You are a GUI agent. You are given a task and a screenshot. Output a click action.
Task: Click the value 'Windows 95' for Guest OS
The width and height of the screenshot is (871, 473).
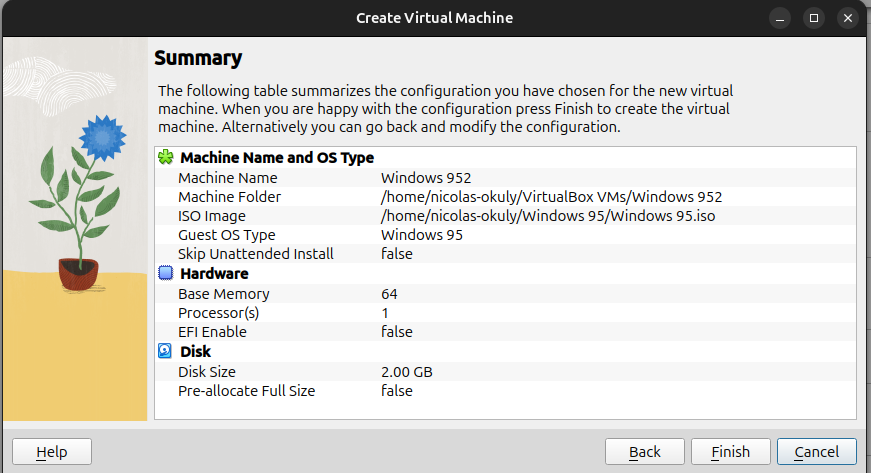click(x=422, y=235)
